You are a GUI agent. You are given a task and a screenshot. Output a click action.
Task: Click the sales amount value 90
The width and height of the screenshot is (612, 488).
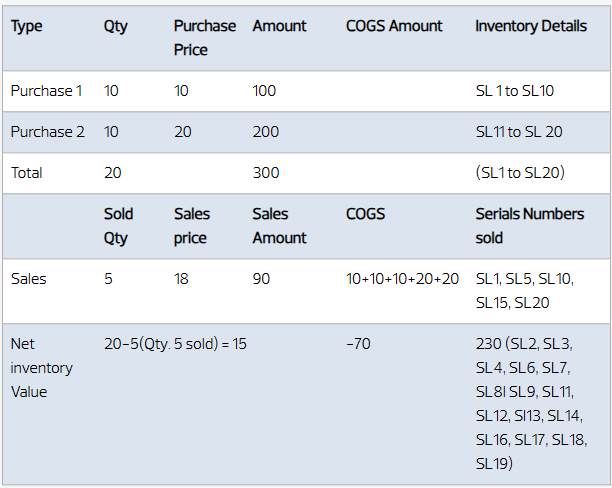pyautogui.click(x=262, y=279)
